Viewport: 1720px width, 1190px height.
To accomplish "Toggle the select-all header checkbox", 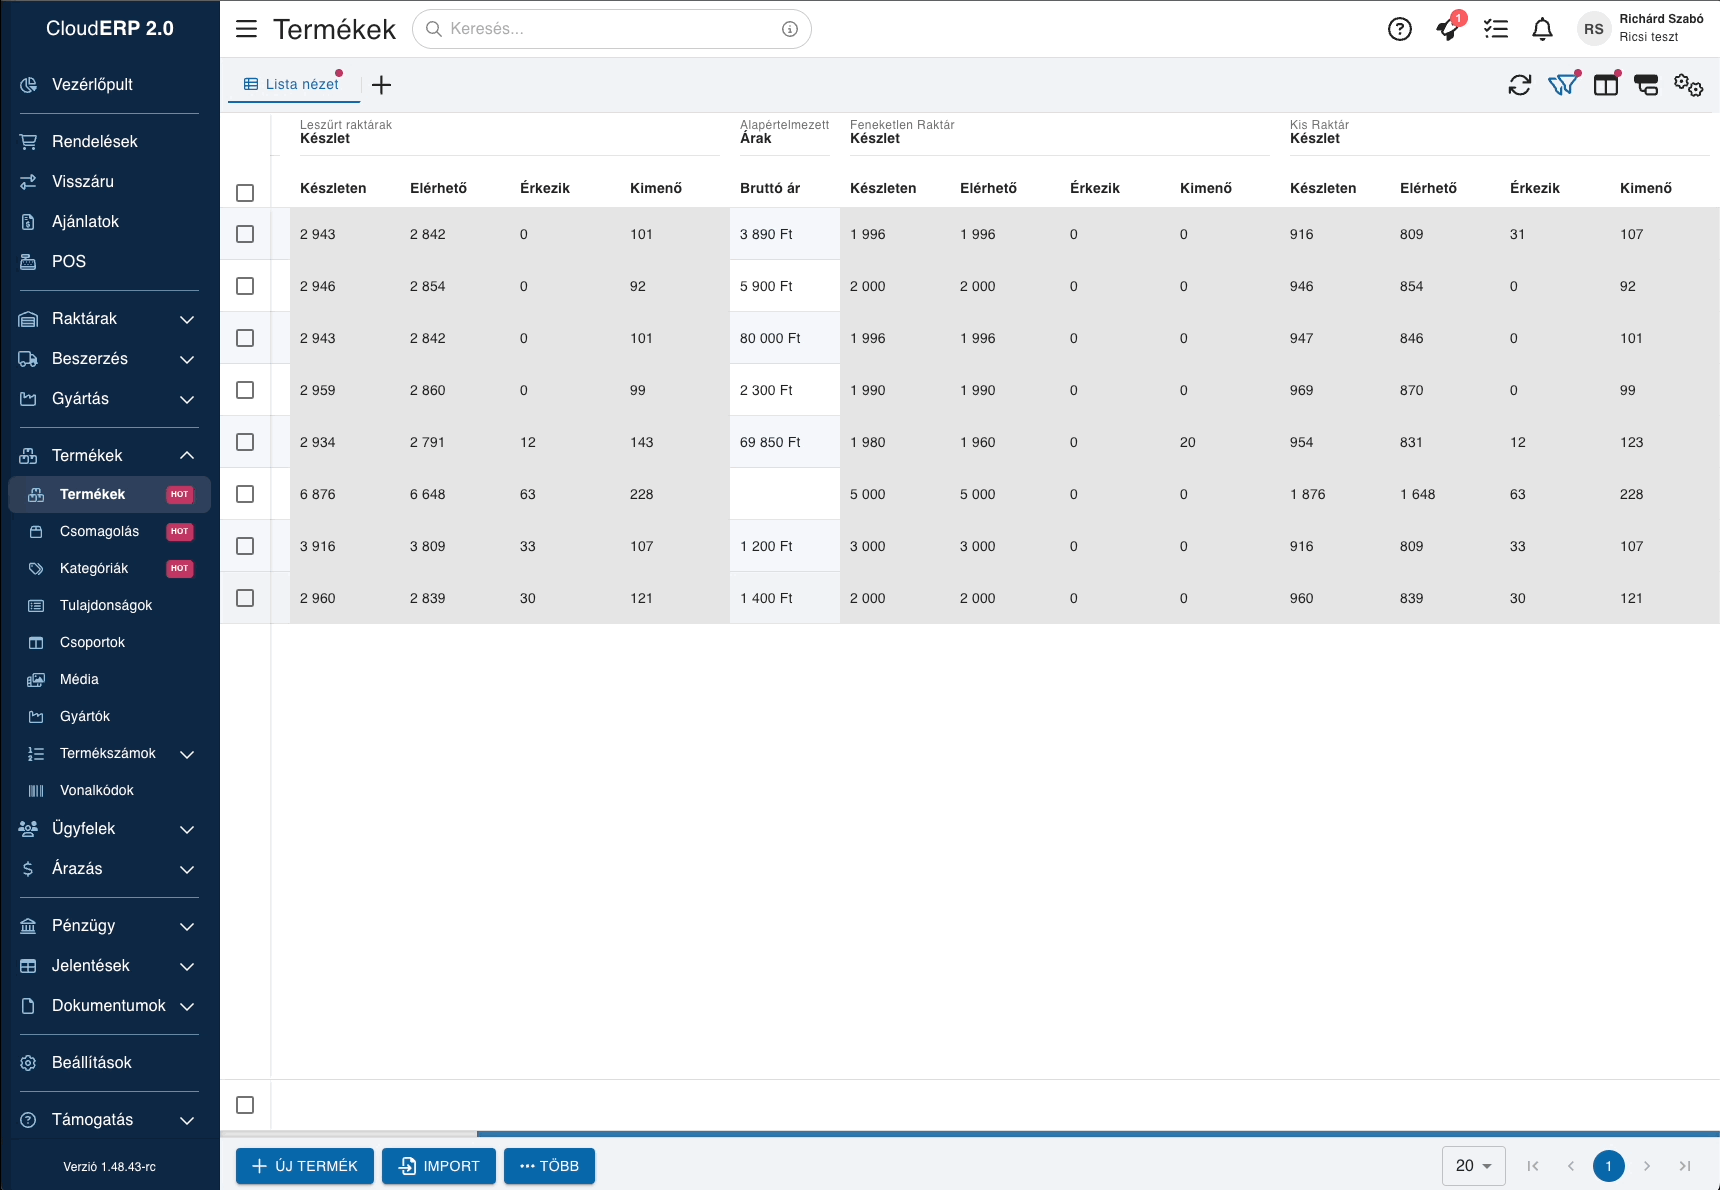I will 245,193.
